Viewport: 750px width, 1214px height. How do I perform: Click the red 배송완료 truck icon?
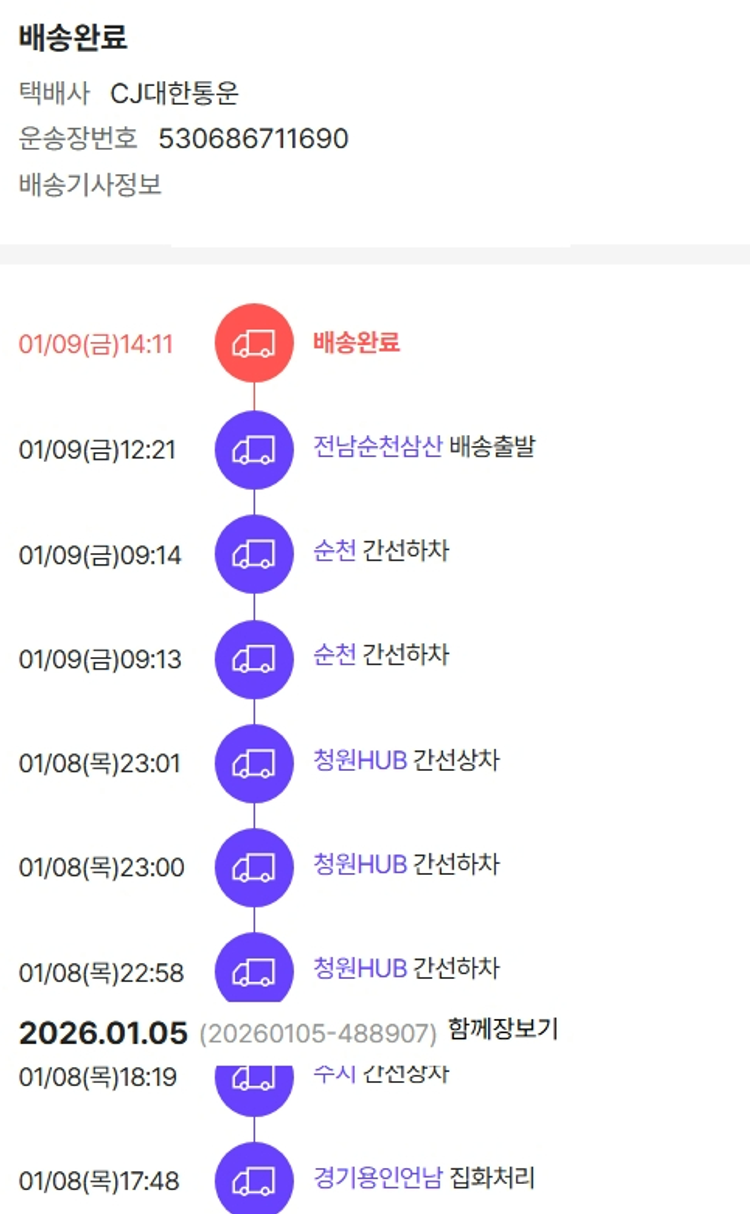pos(254,343)
